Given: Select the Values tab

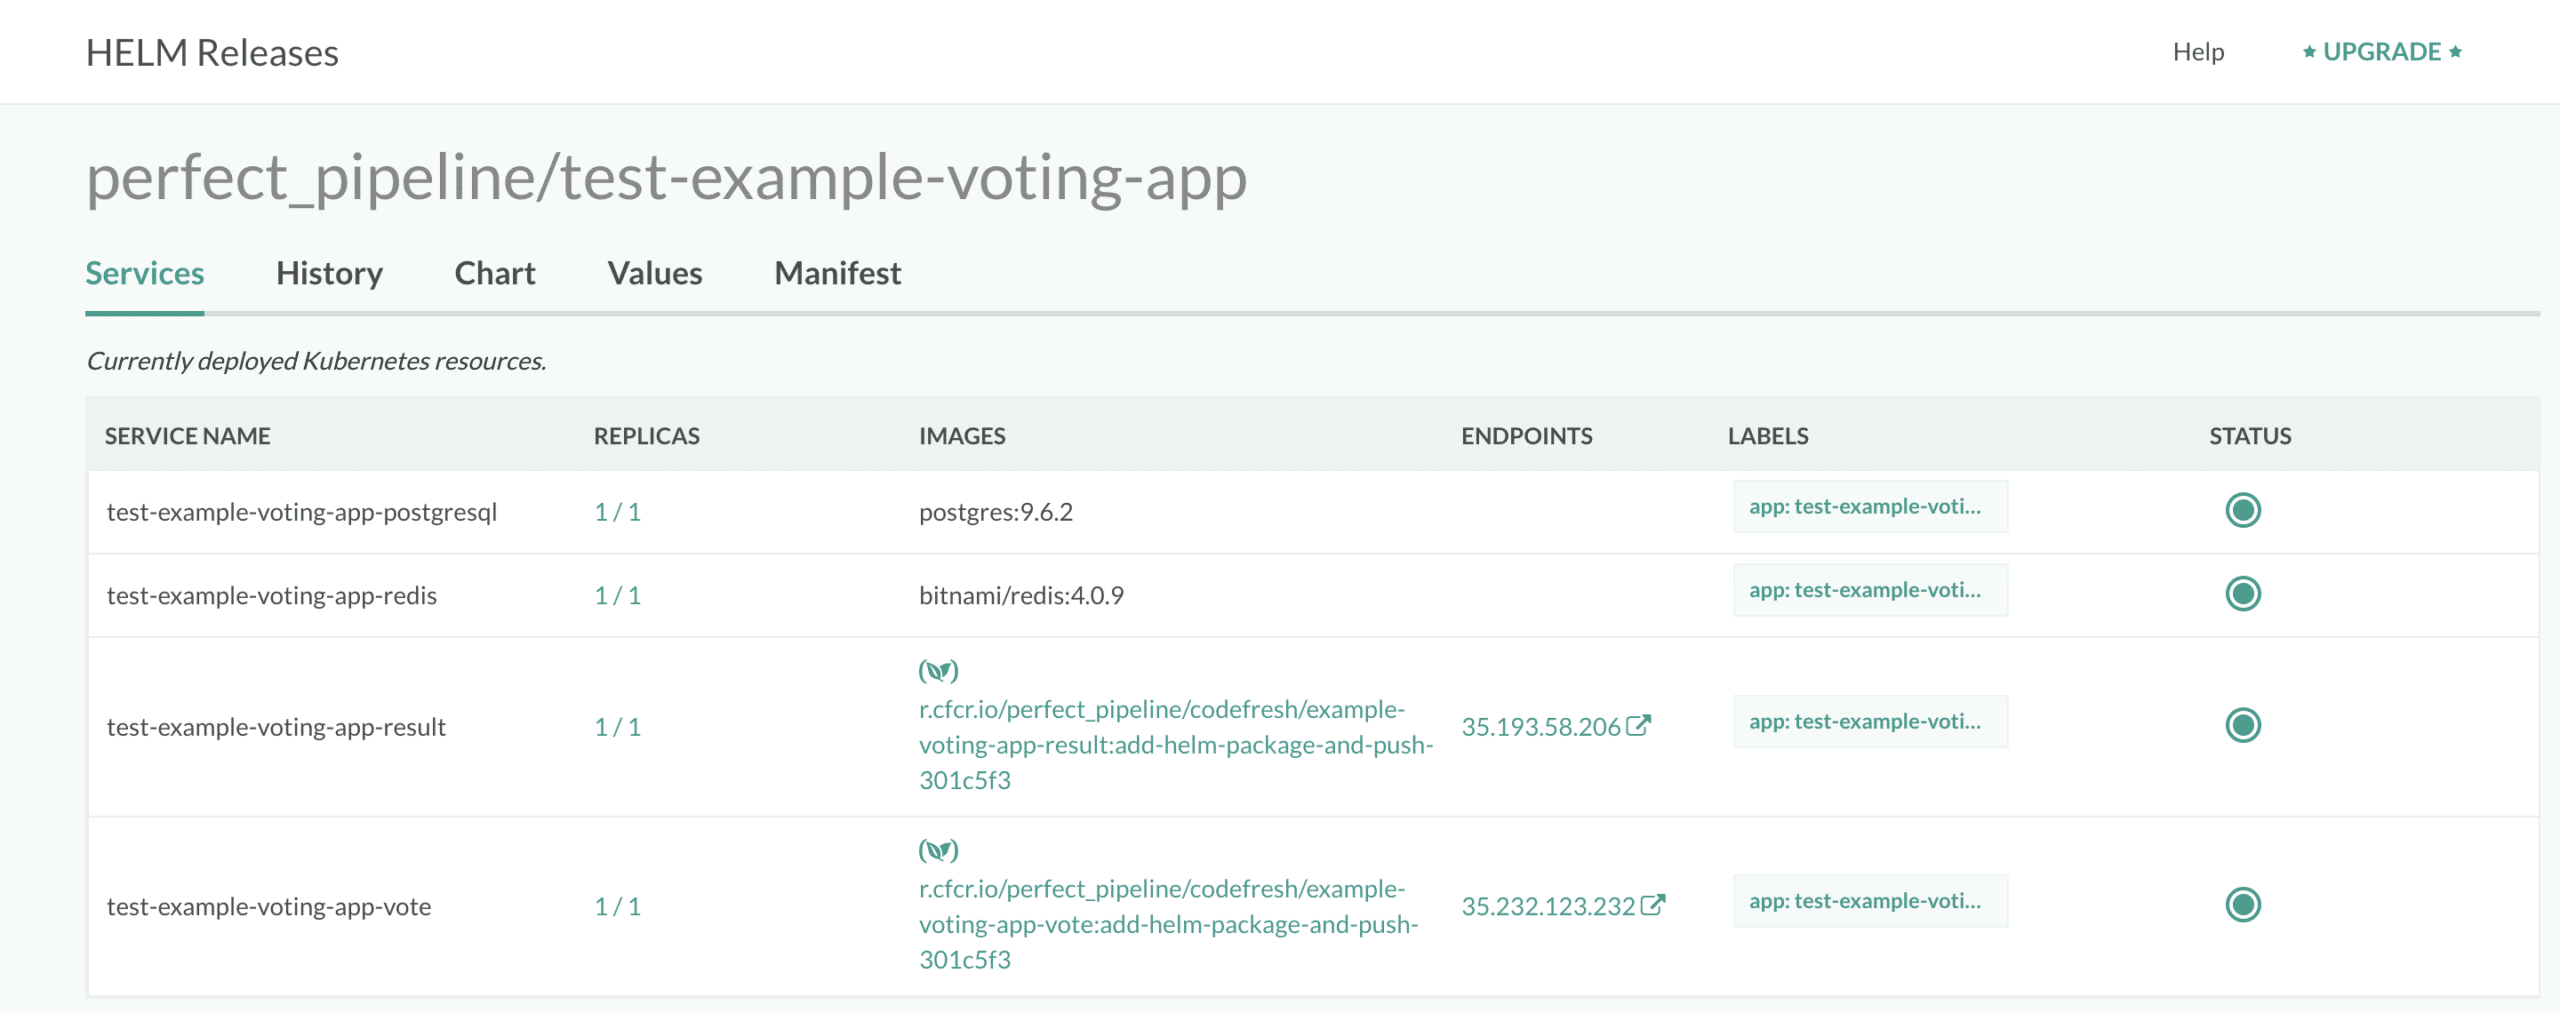Looking at the screenshot, I should click(654, 273).
